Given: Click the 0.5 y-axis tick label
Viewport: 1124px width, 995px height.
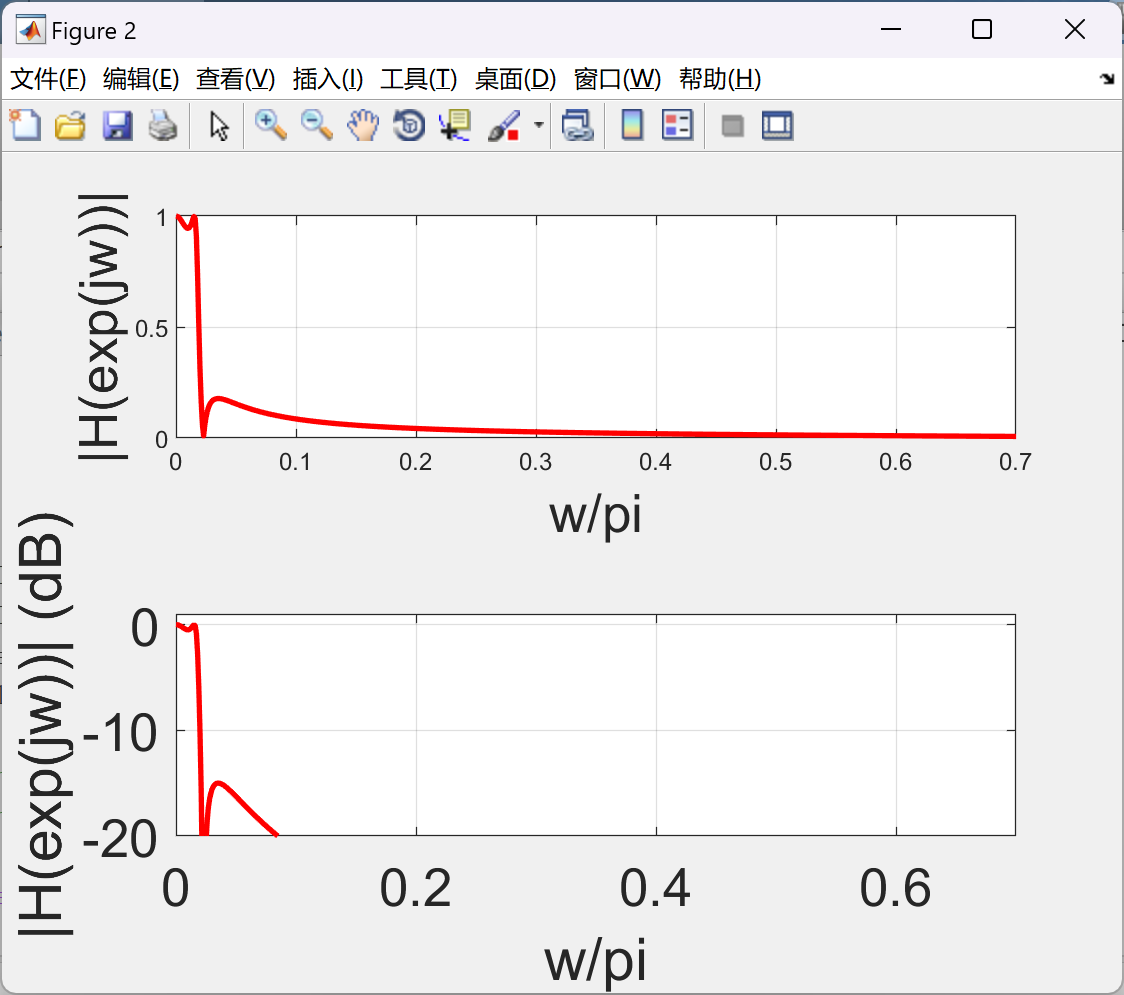Looking at the screenshot, I should (151, 329).
